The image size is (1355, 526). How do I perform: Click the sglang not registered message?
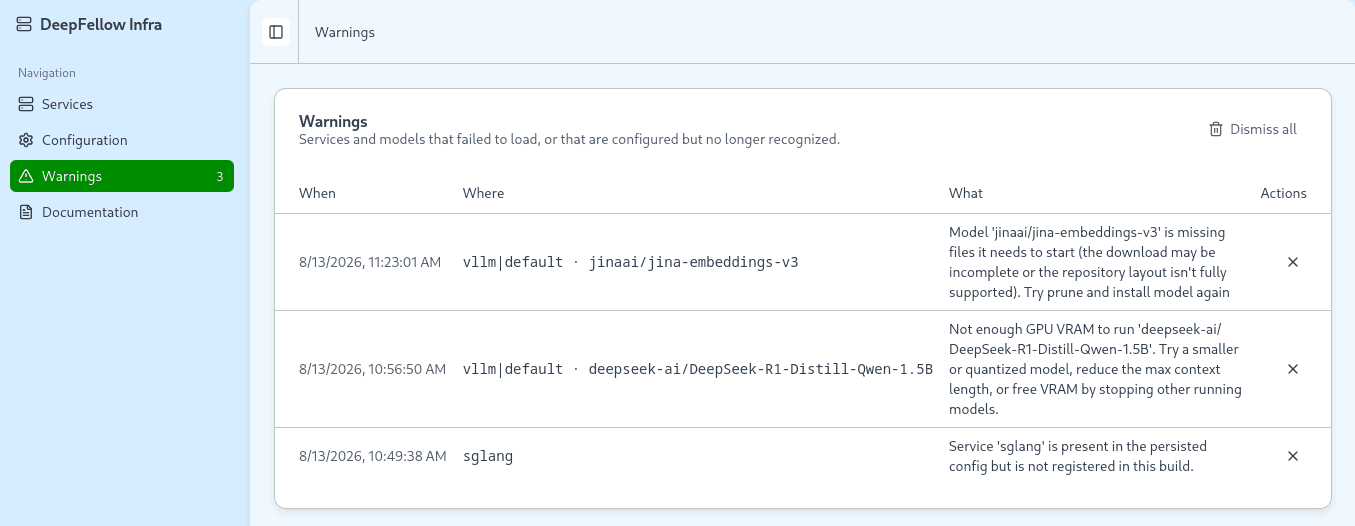click(x=1078, y=456)
